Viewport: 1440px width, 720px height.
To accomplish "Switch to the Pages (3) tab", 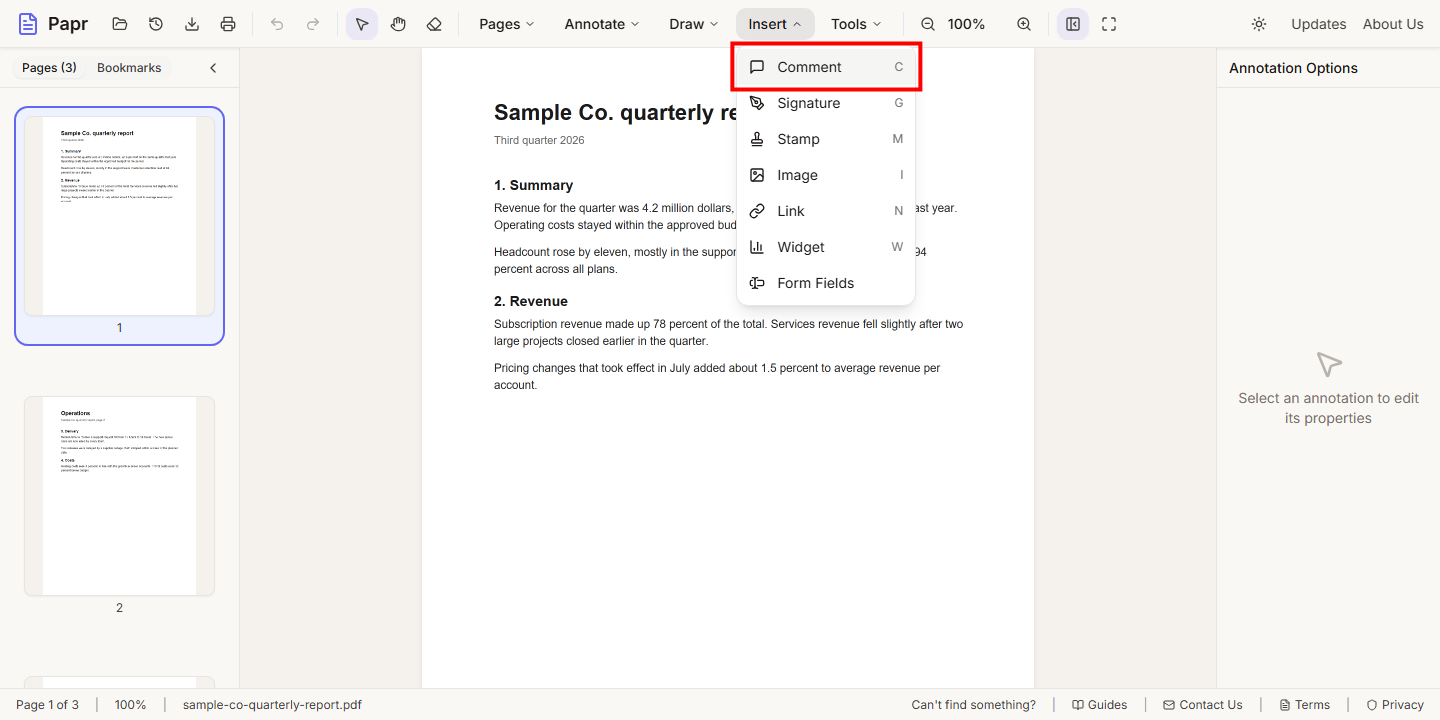I will click(49, 68).
